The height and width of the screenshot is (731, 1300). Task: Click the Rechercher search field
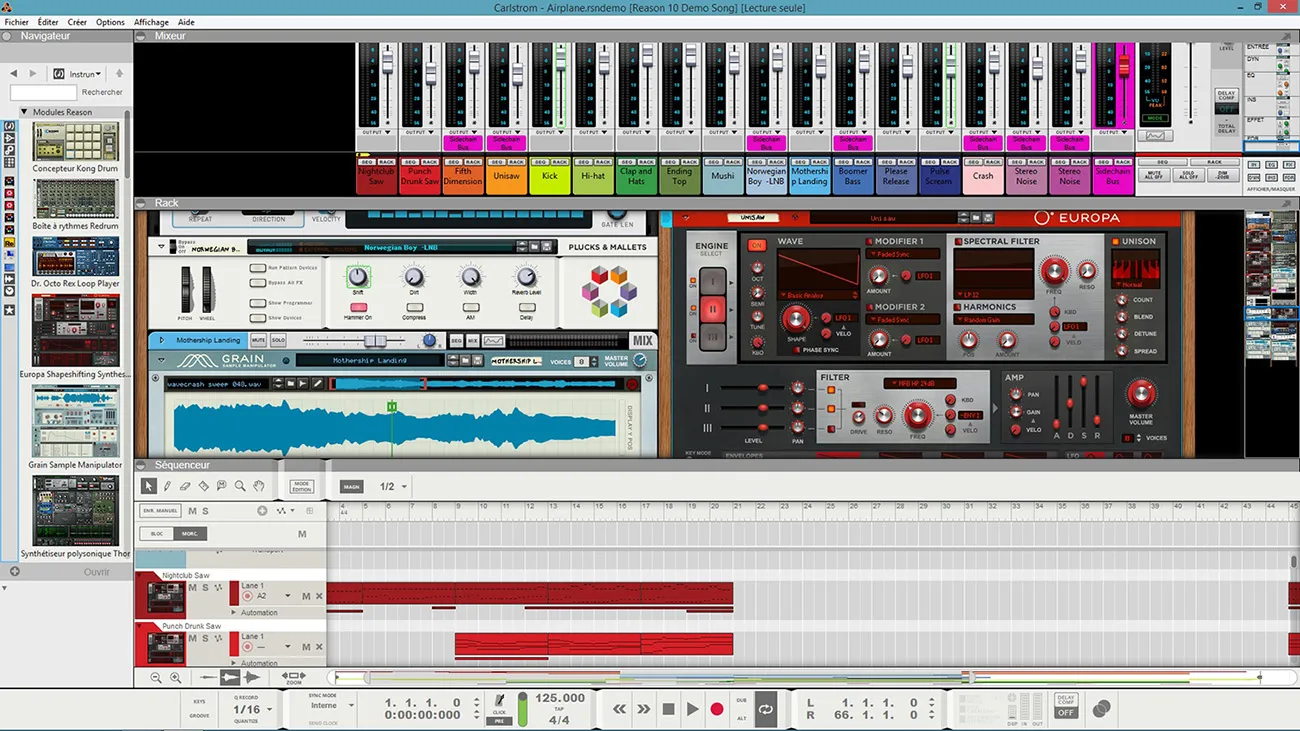click(43, 92)
